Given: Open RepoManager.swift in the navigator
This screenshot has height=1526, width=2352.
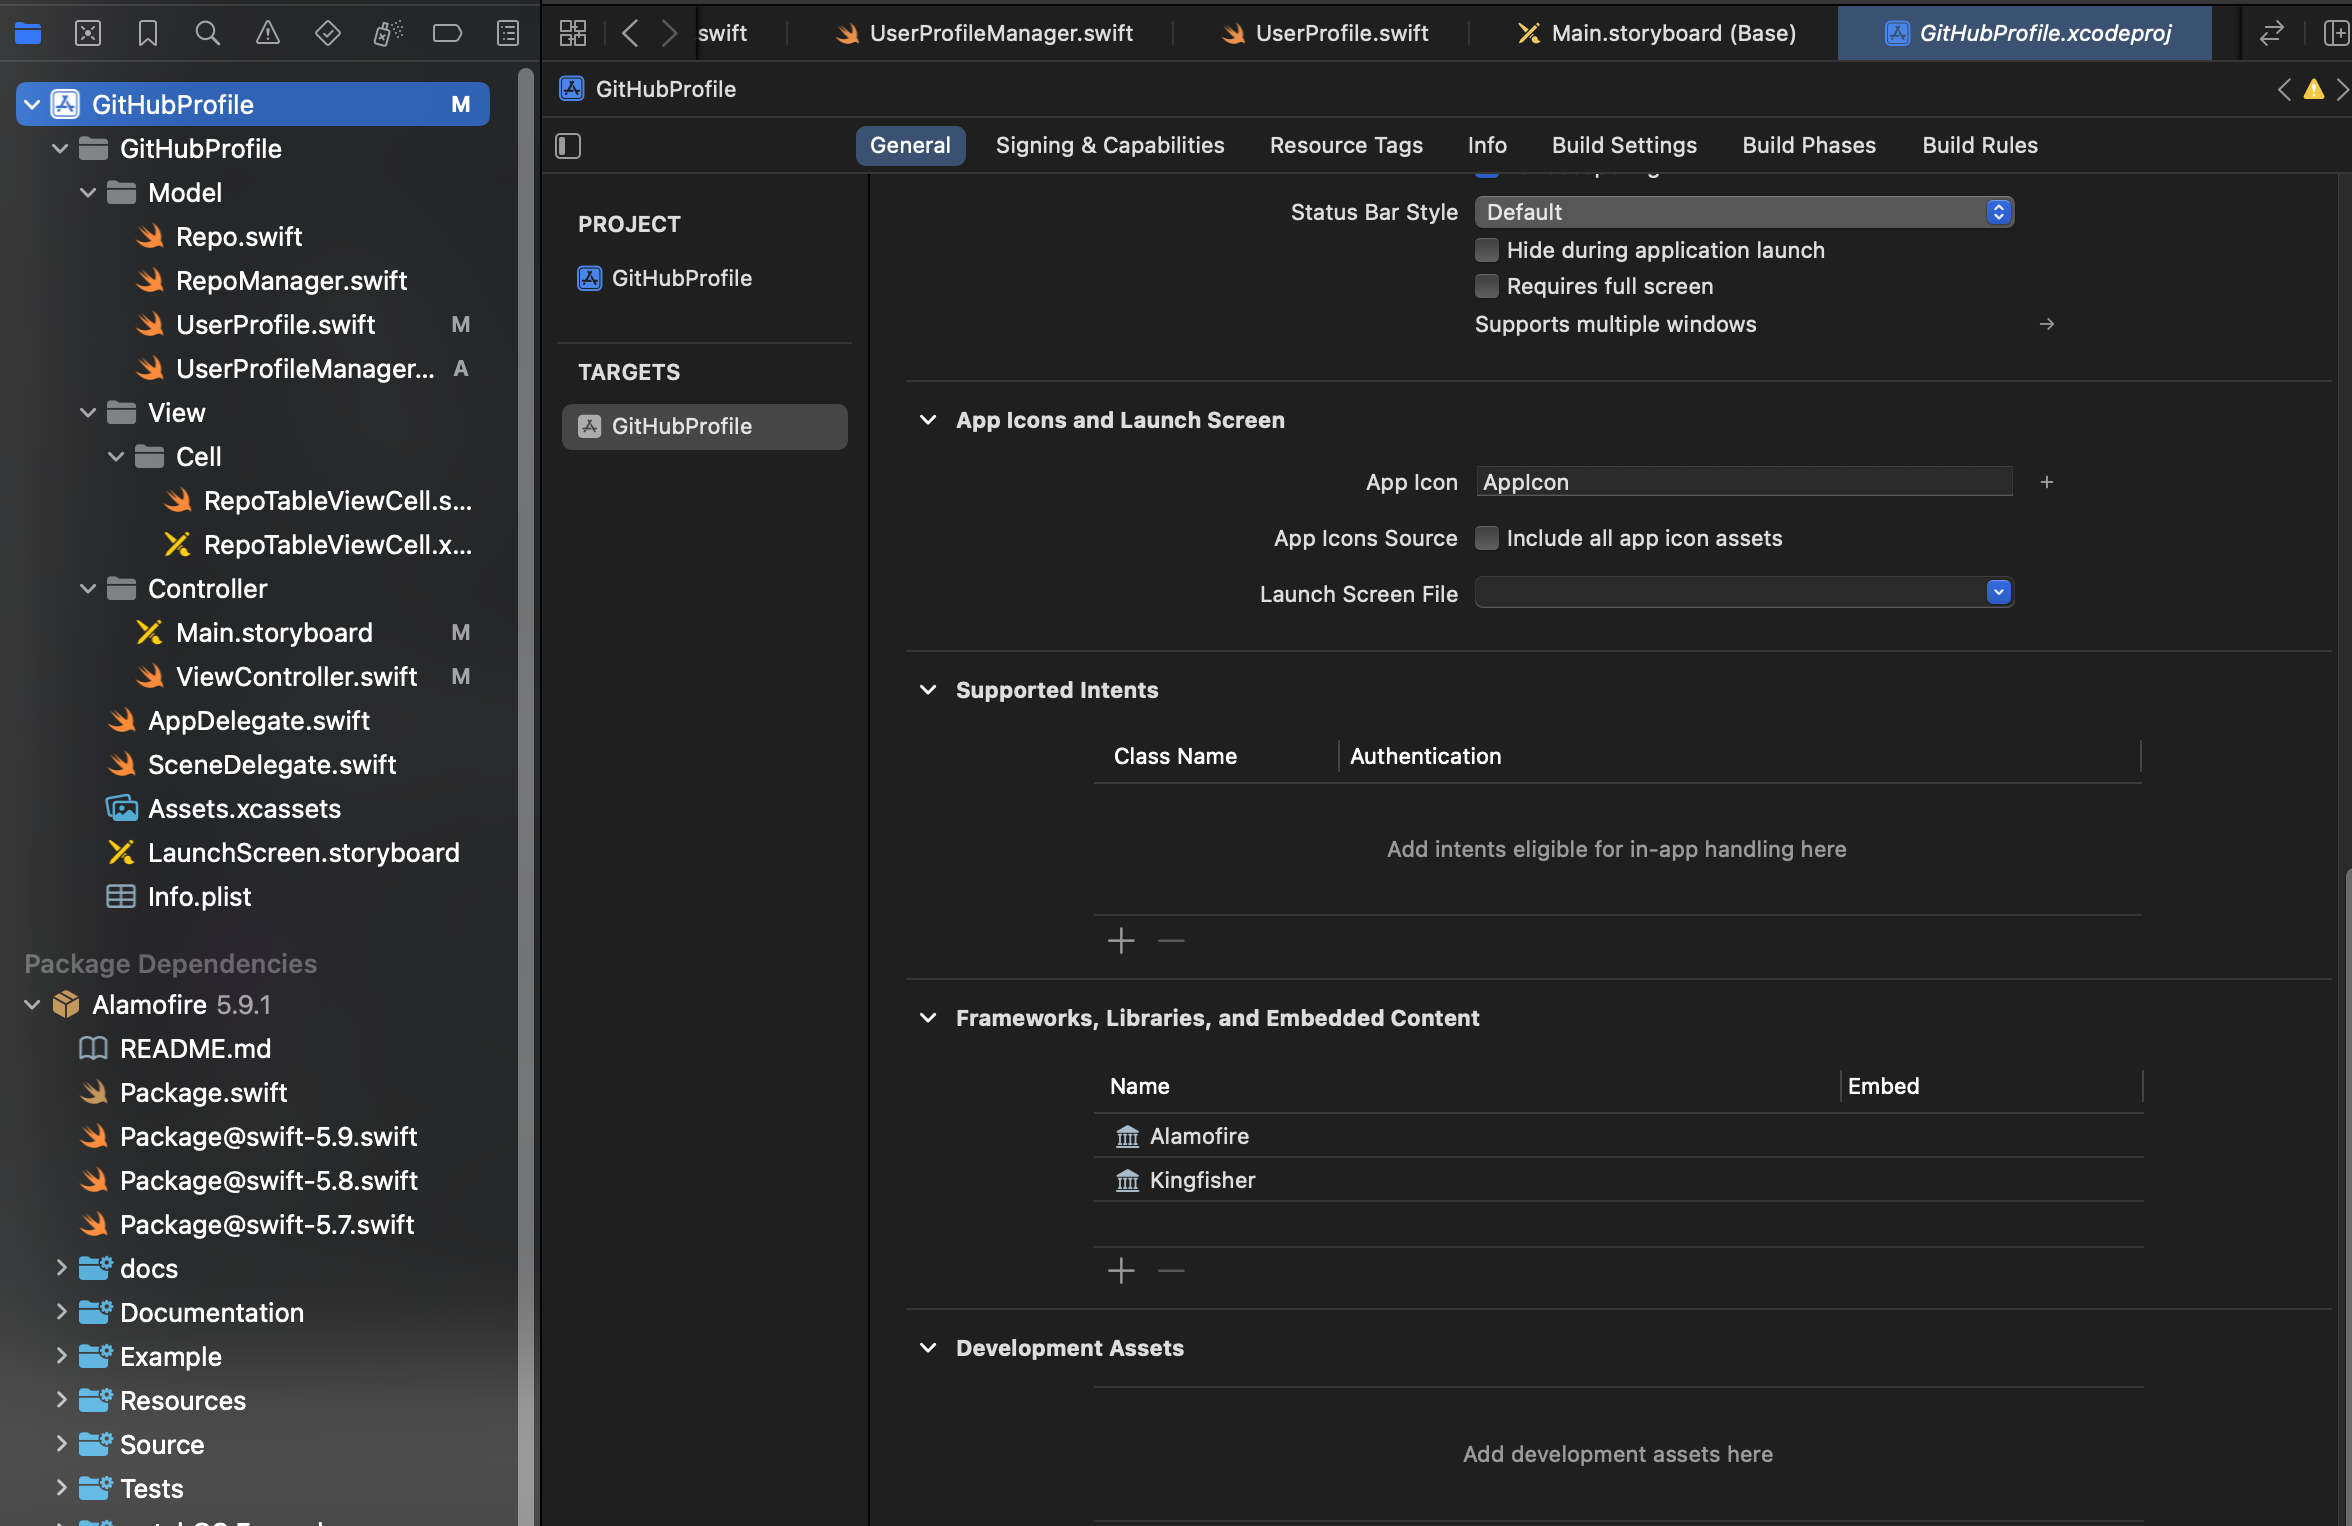Looking at the screenshot, I should coord(291,281).
